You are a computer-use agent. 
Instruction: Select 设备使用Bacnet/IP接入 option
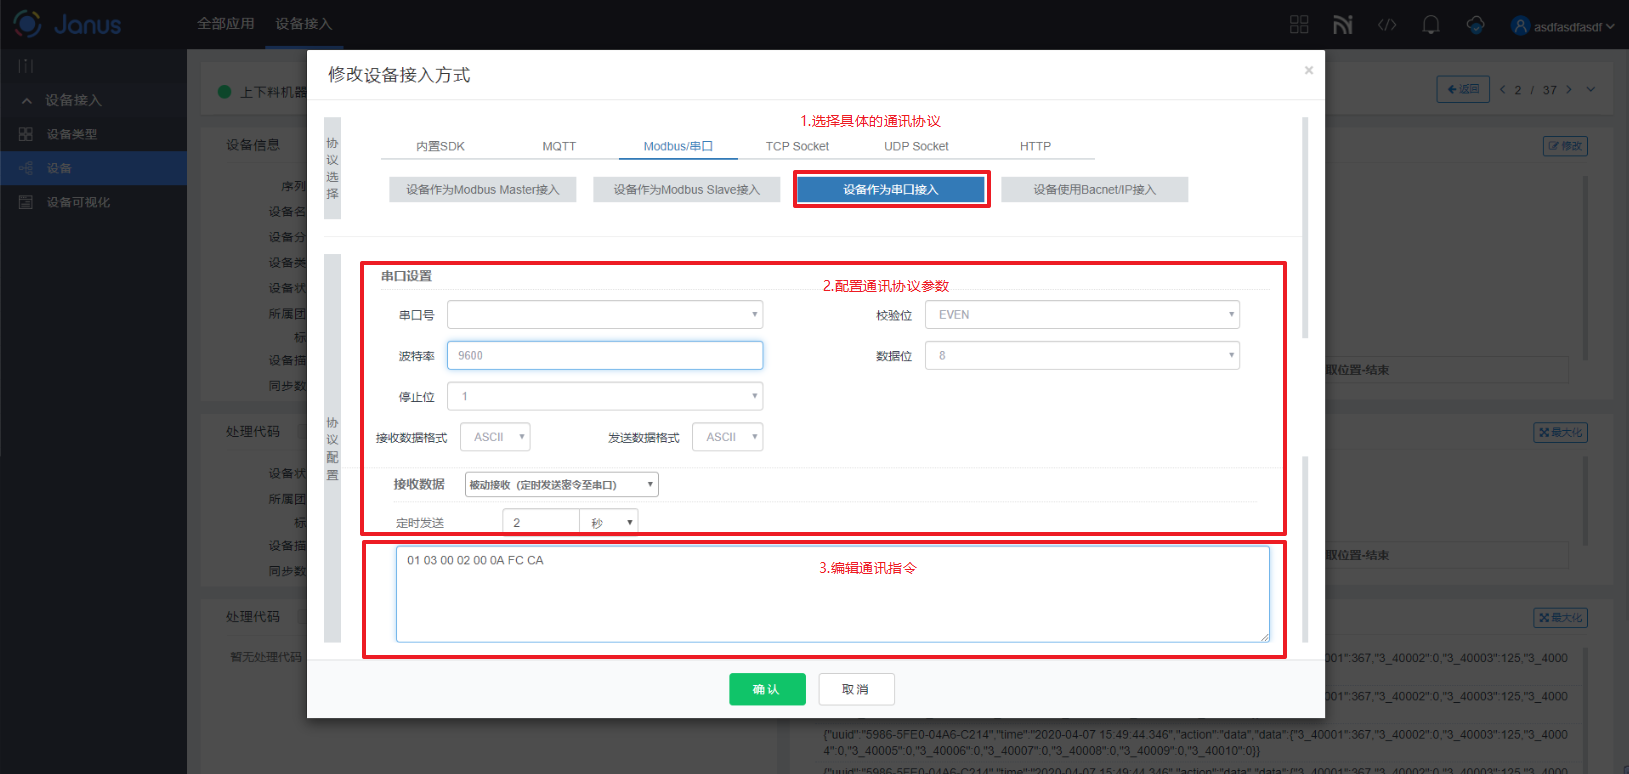(1095, 190)
